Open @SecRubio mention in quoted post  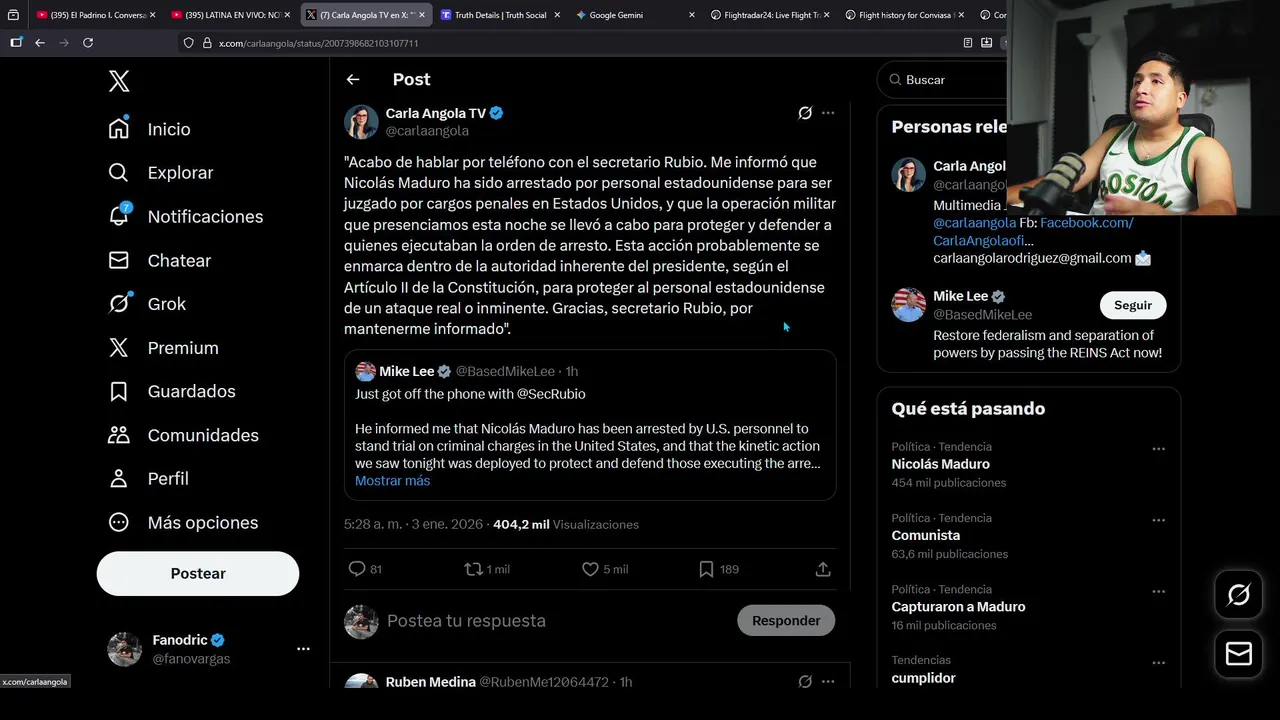point(551,394)
